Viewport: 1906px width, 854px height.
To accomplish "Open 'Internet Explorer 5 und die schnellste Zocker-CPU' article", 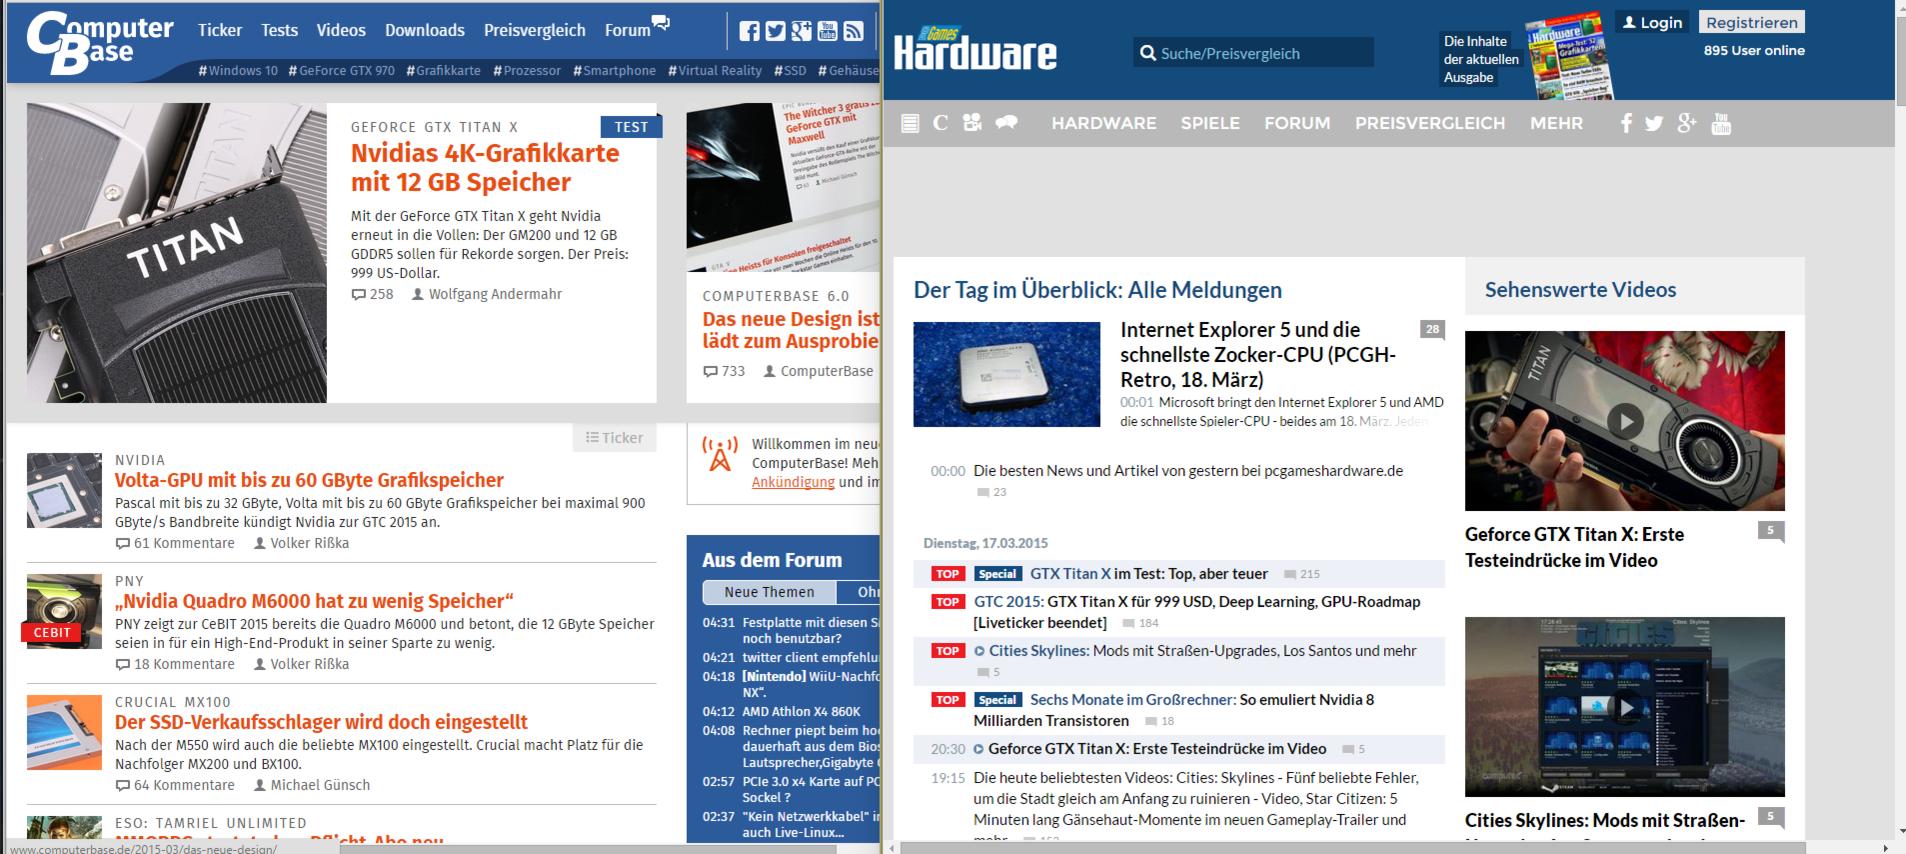I will tap(1258, 354).
